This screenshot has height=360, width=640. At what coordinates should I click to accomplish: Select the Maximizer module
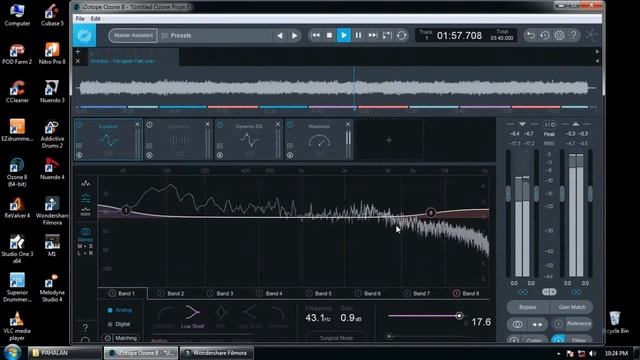pos(319,140)
